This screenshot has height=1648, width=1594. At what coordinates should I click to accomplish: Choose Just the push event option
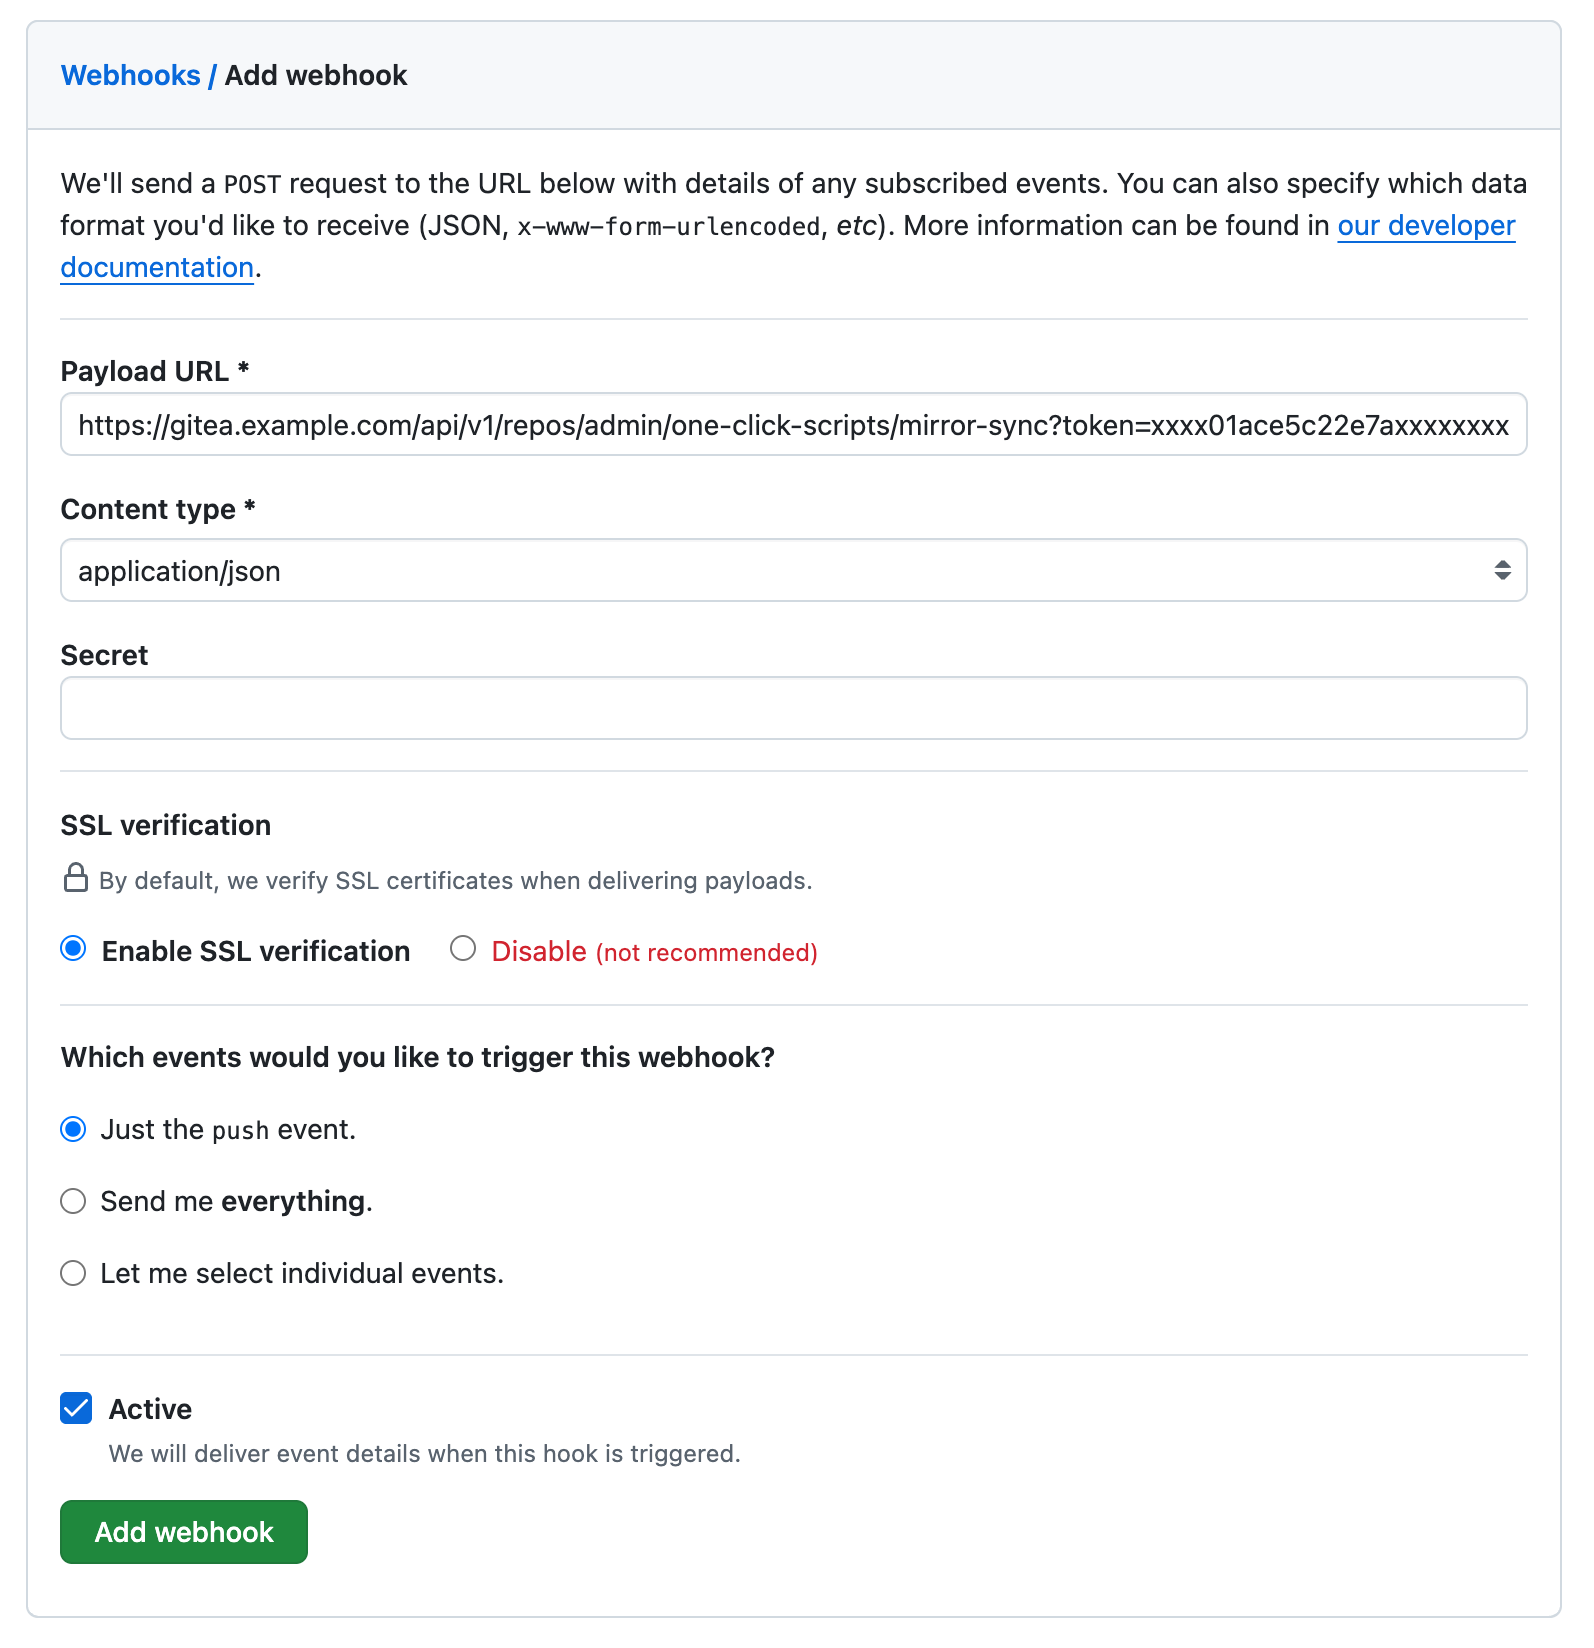click(73, 1129)
